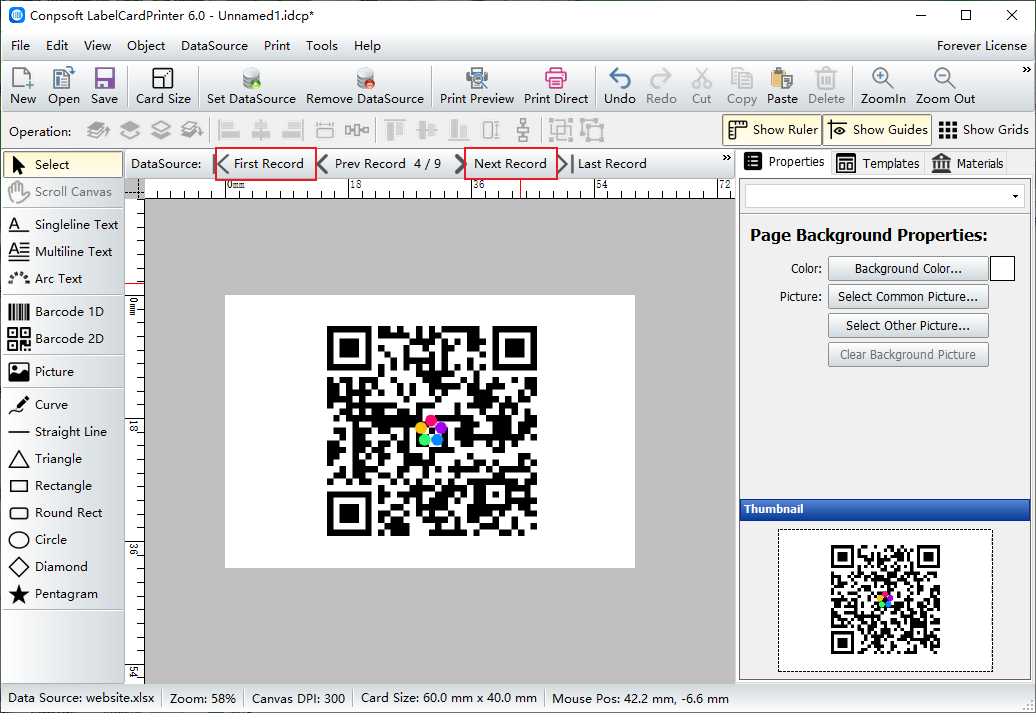This screenshot has width=1036, height=713.
Task: Expand main toolbar overflow chevron
Action: pyautogui.click(x=1027, y=69)
